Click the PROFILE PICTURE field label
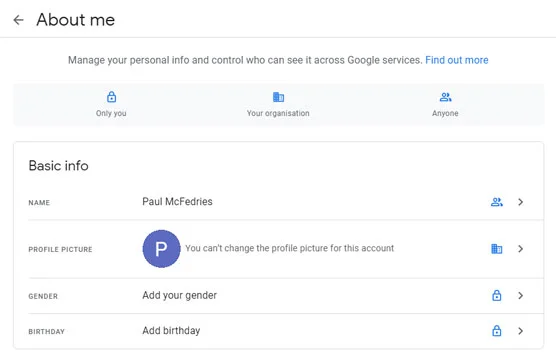Viewport: 556px width, 361px height. [60, 249]
